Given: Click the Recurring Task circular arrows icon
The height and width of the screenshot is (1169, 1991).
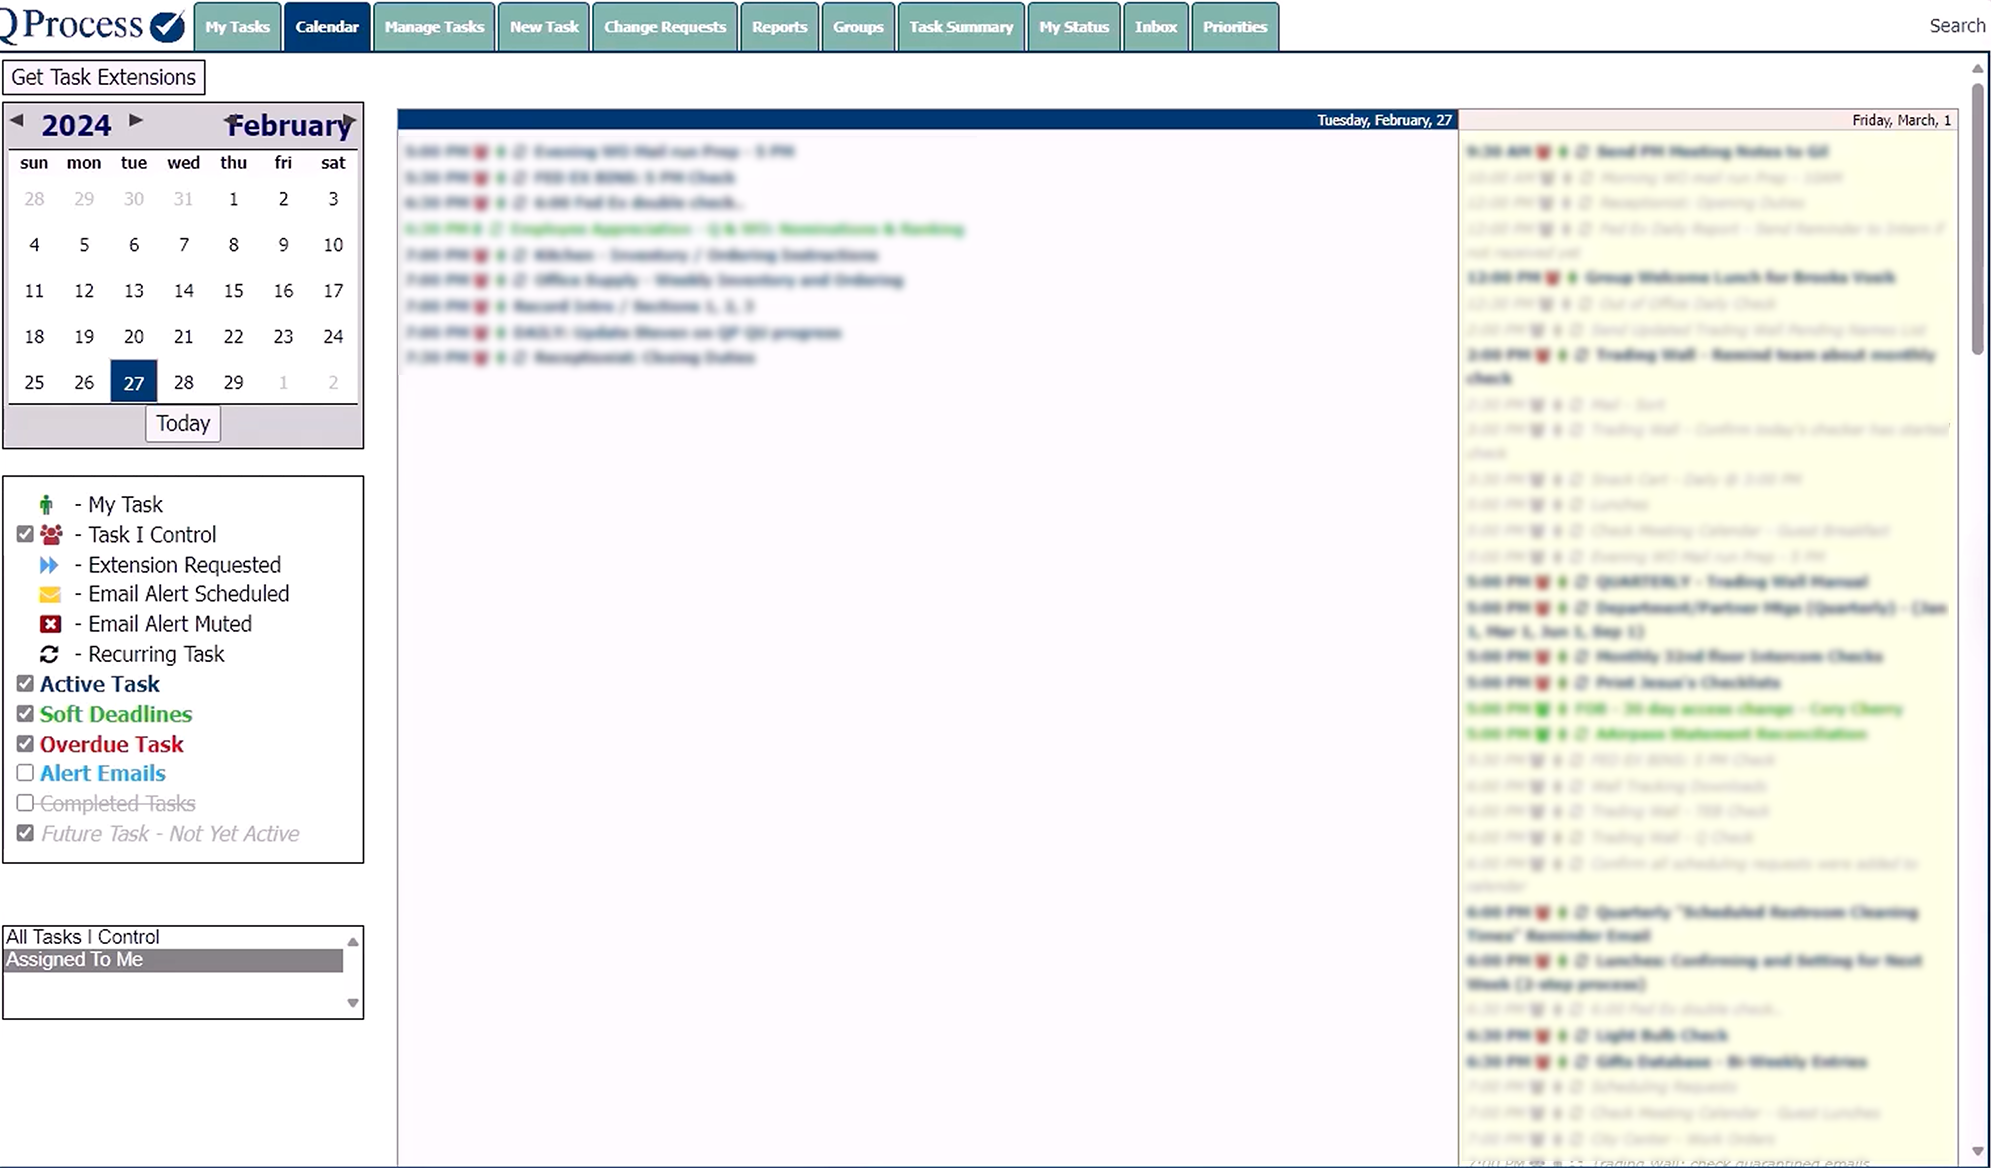Looking at the screenshot, I should [49, 654].
